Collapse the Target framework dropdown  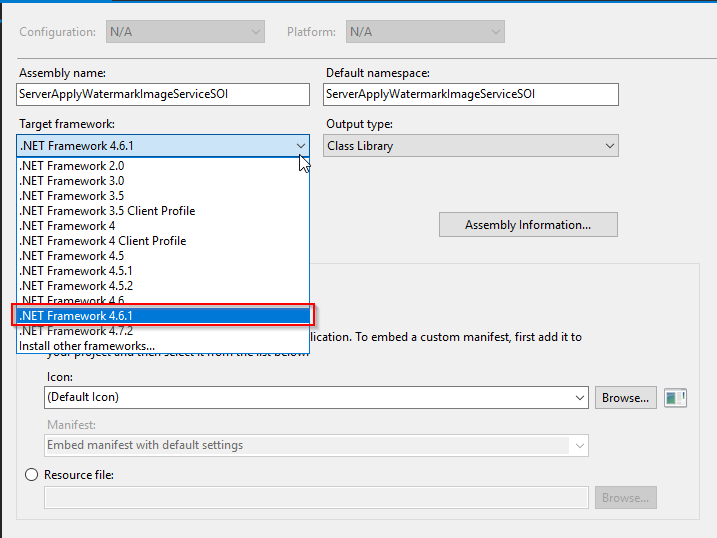(163, 146)
